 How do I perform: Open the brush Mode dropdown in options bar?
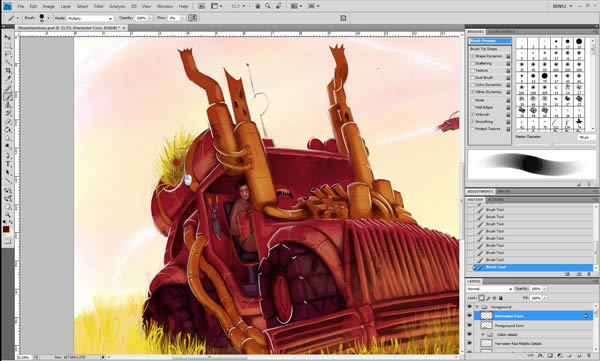pos(90,18)
